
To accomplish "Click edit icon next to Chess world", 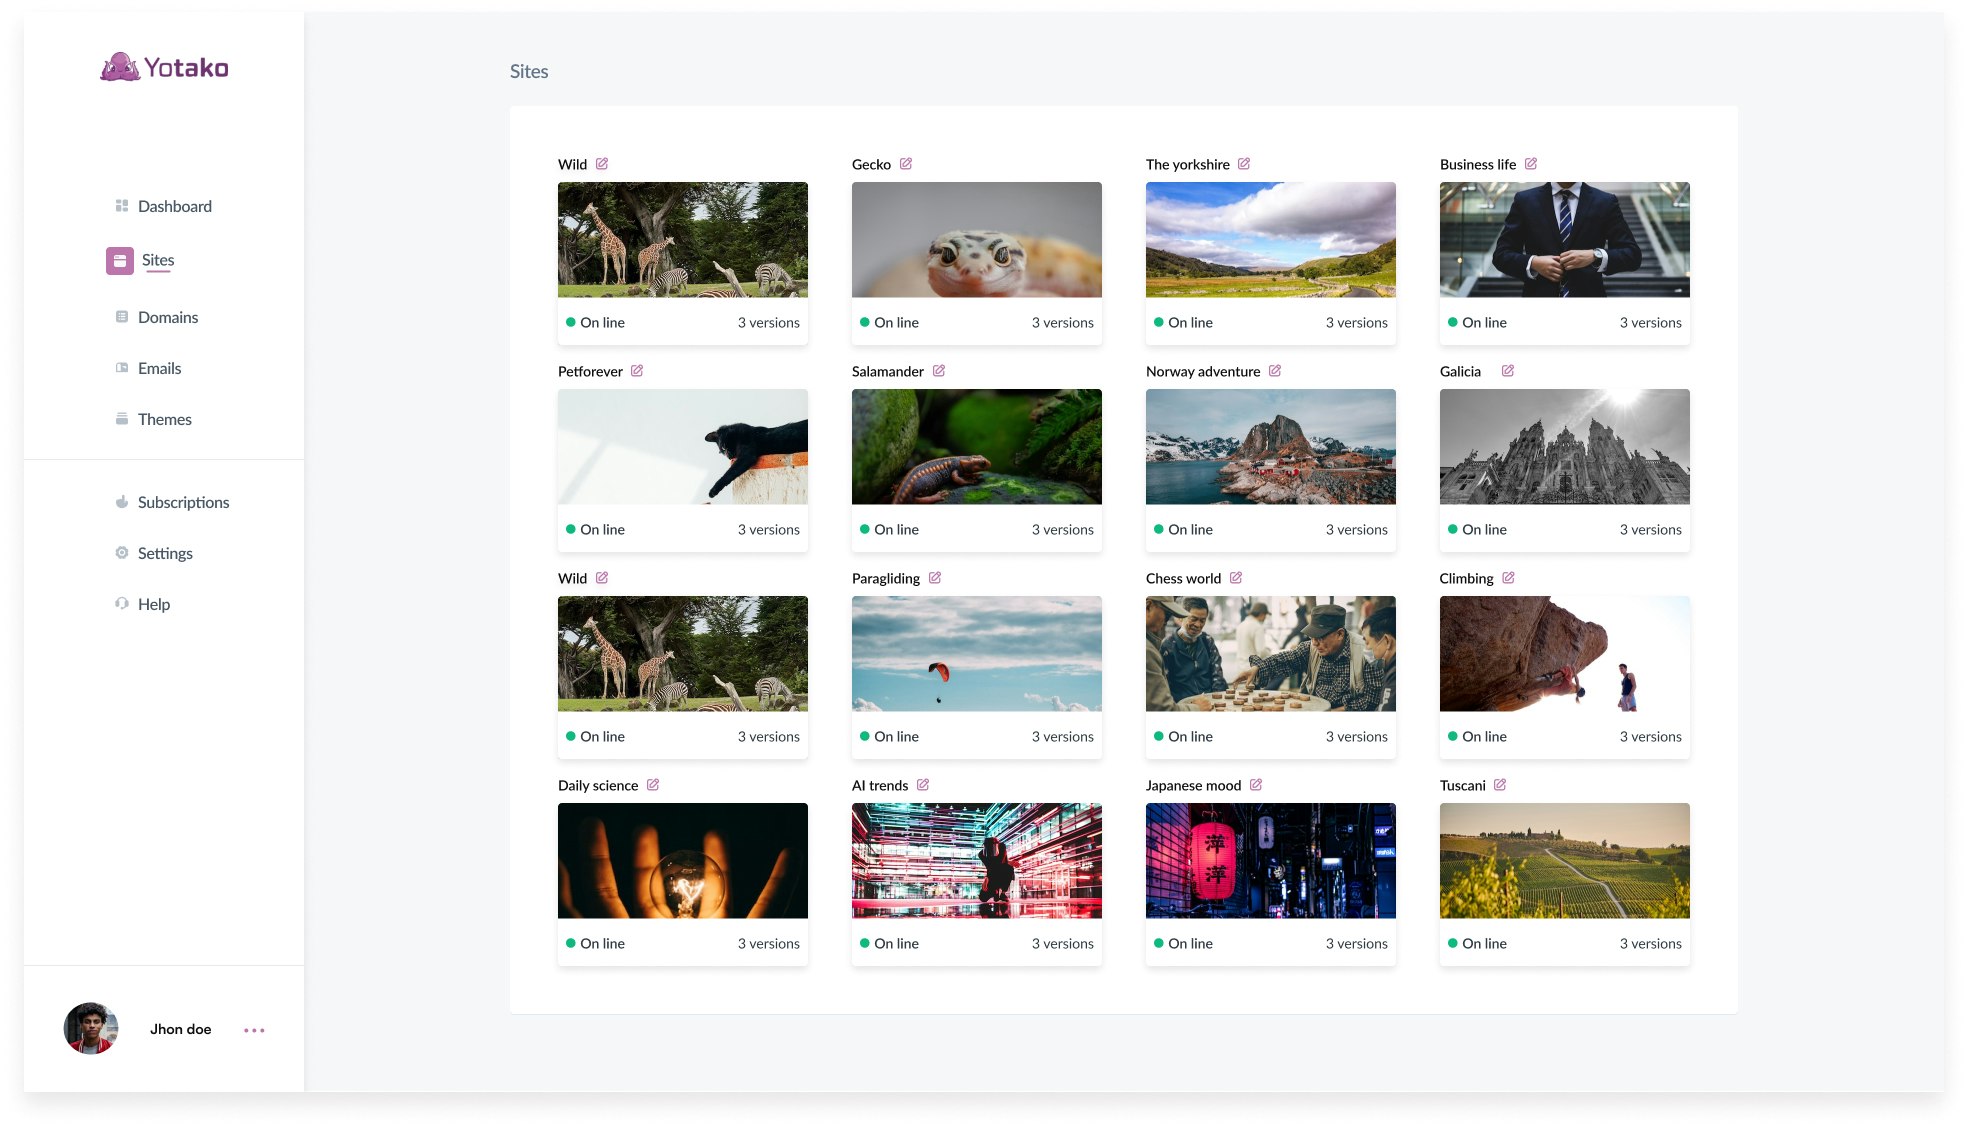I will coord(1236,578).
